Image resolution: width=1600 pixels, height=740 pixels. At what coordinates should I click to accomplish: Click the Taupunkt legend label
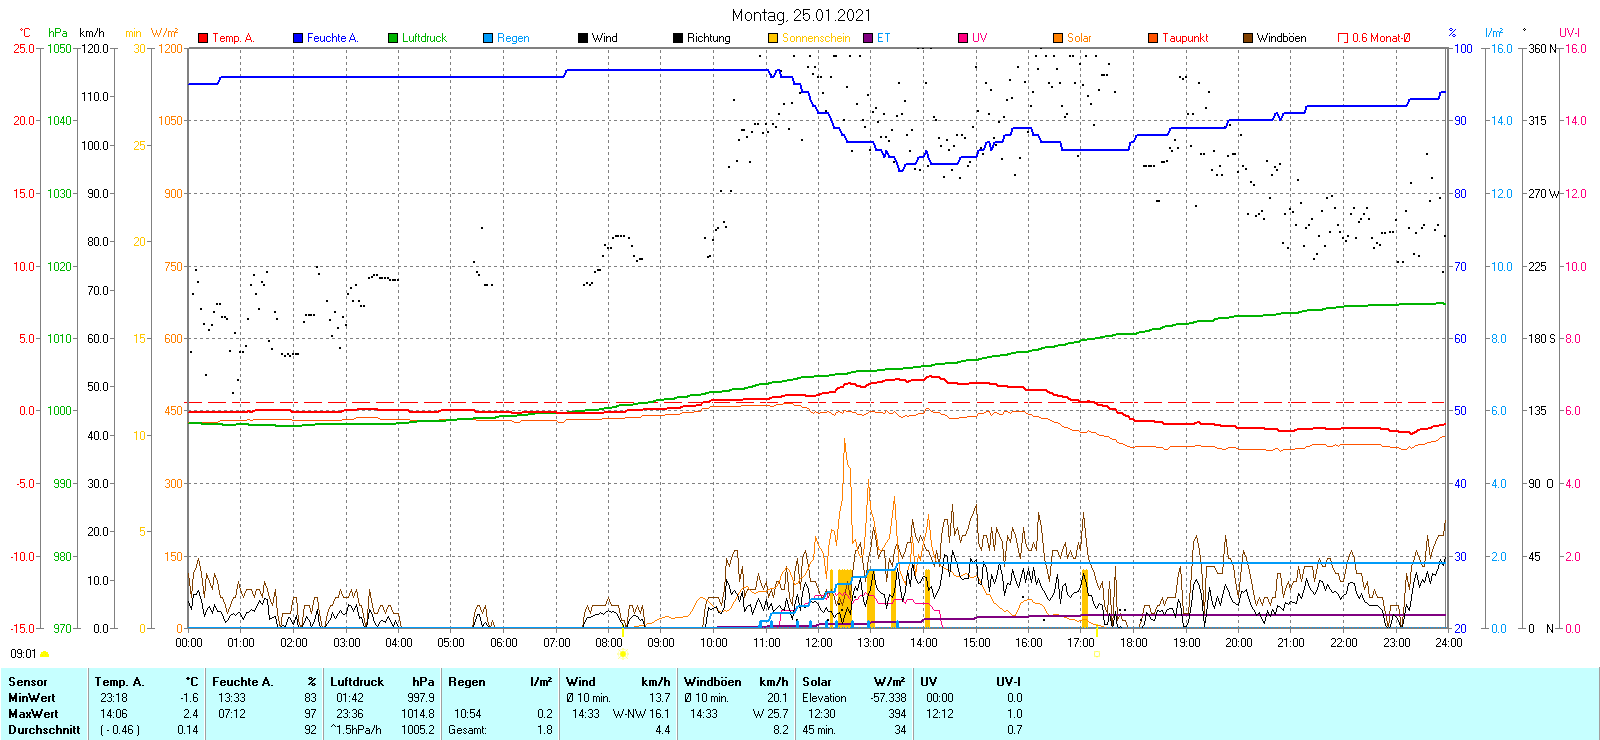click(x=1185, y=38)
